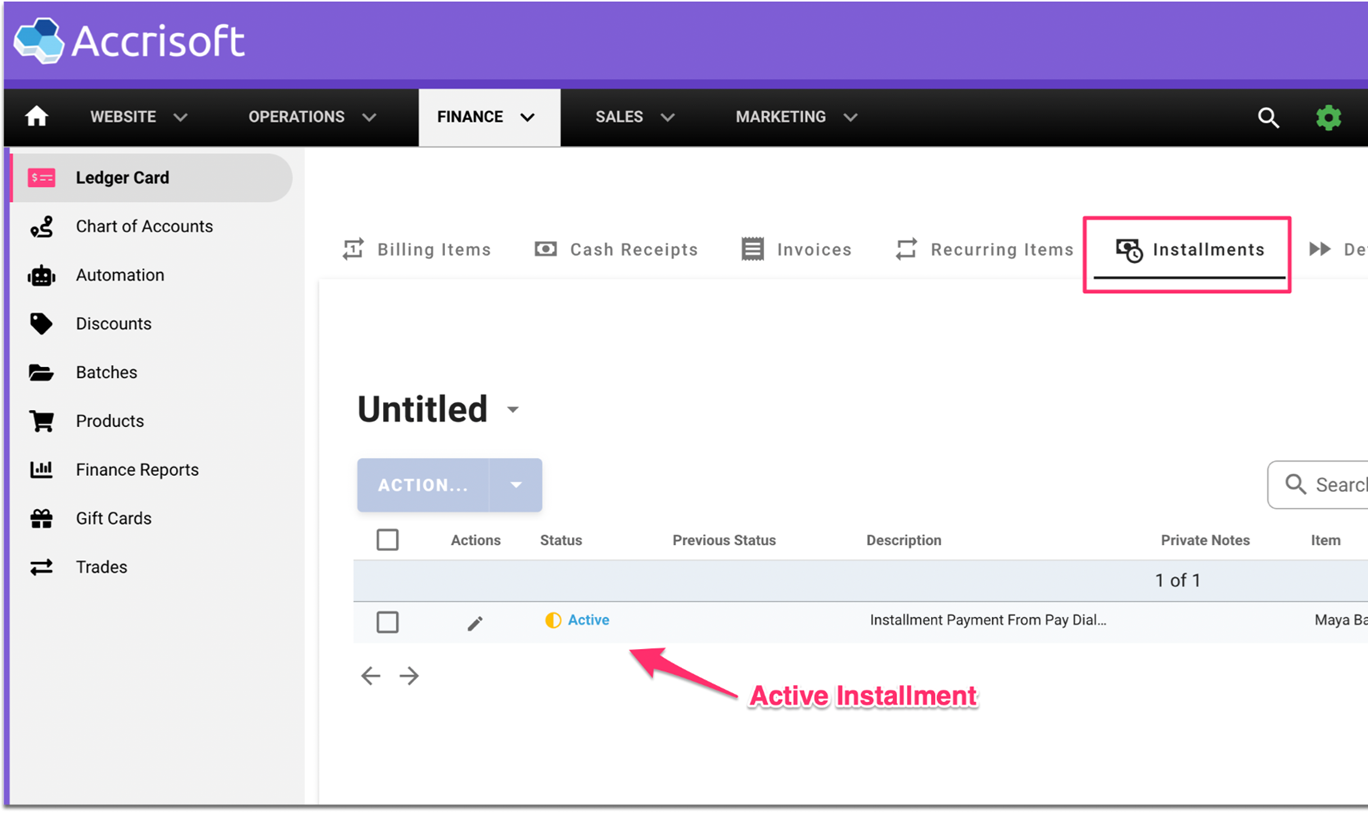The height and width of the screenshot is (817, 1368).
Task: Open the search magnifier icon in top bar
Action: click(1268, 117)
